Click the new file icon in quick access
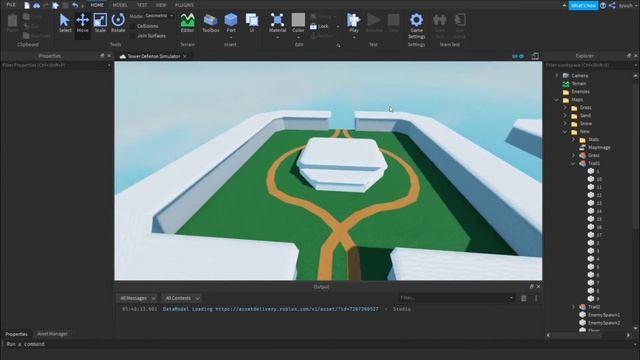Screen dimensions: 640x360 click(27, 5)
